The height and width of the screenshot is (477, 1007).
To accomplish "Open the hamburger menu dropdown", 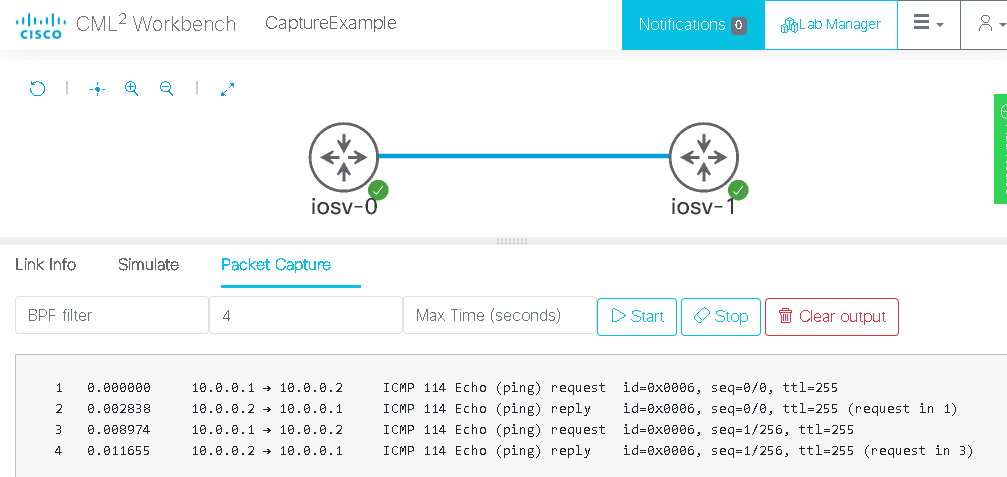I will [x=929, y=25].
